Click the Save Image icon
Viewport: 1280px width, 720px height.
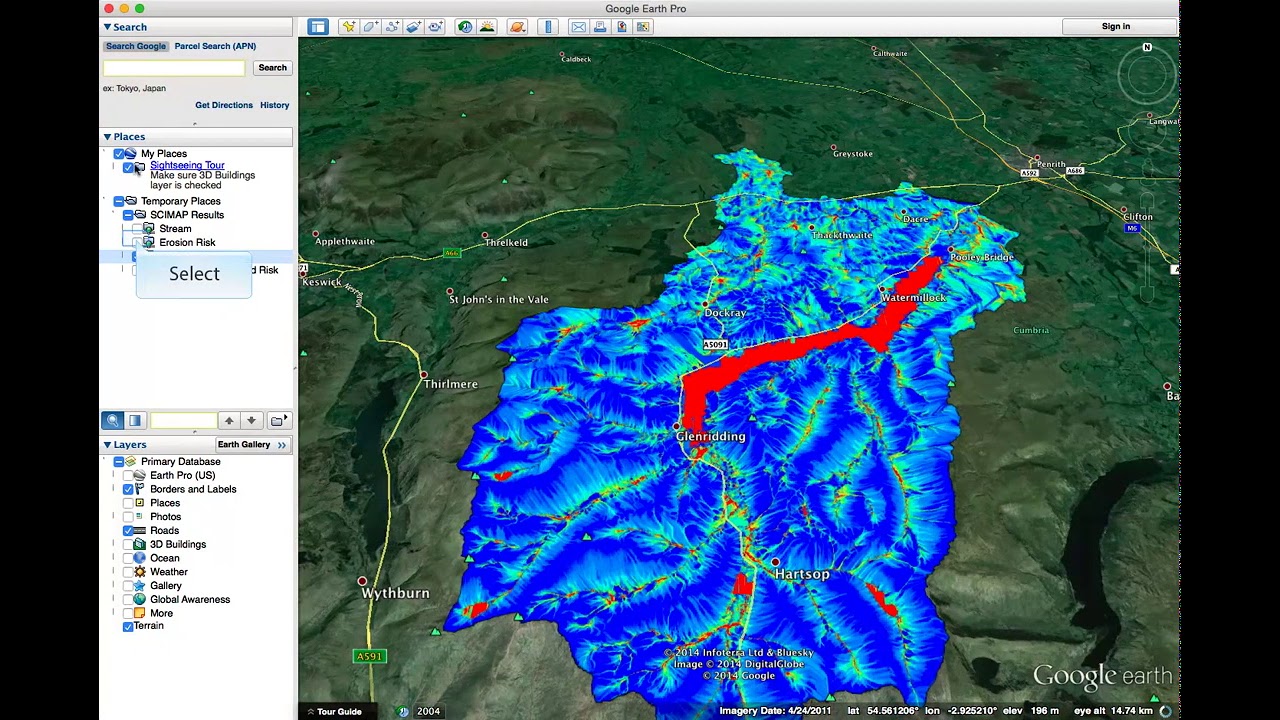[622, 27]
